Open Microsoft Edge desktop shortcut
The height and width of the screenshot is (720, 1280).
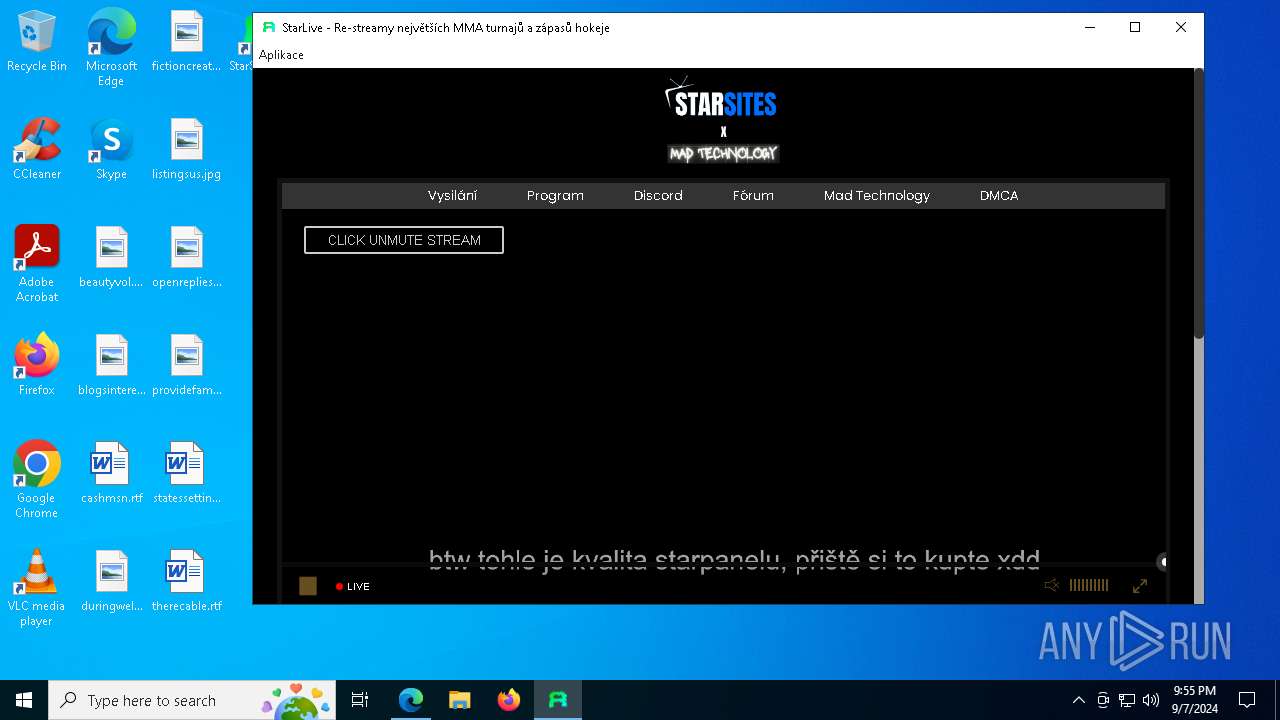[x=111, y=47]
